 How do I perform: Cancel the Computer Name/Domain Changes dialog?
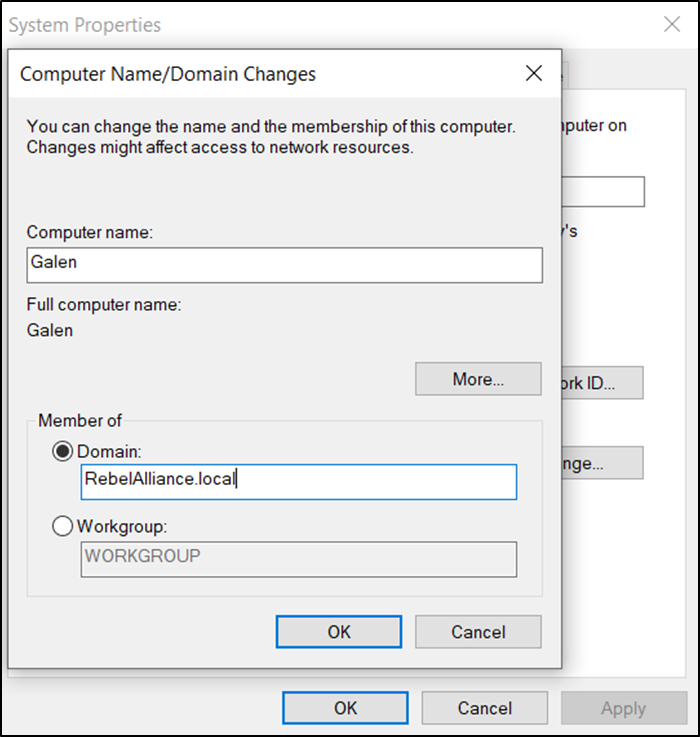[x=478, y=632]
